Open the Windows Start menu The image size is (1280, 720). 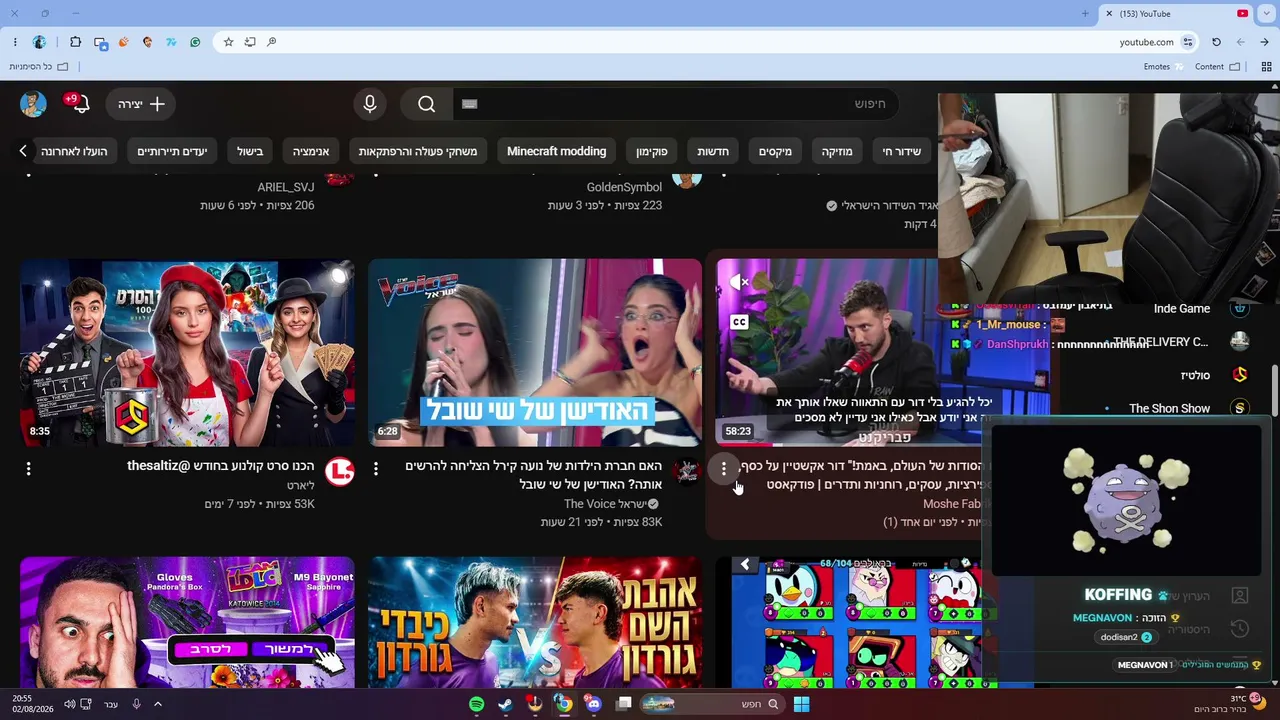pos(801,704)
